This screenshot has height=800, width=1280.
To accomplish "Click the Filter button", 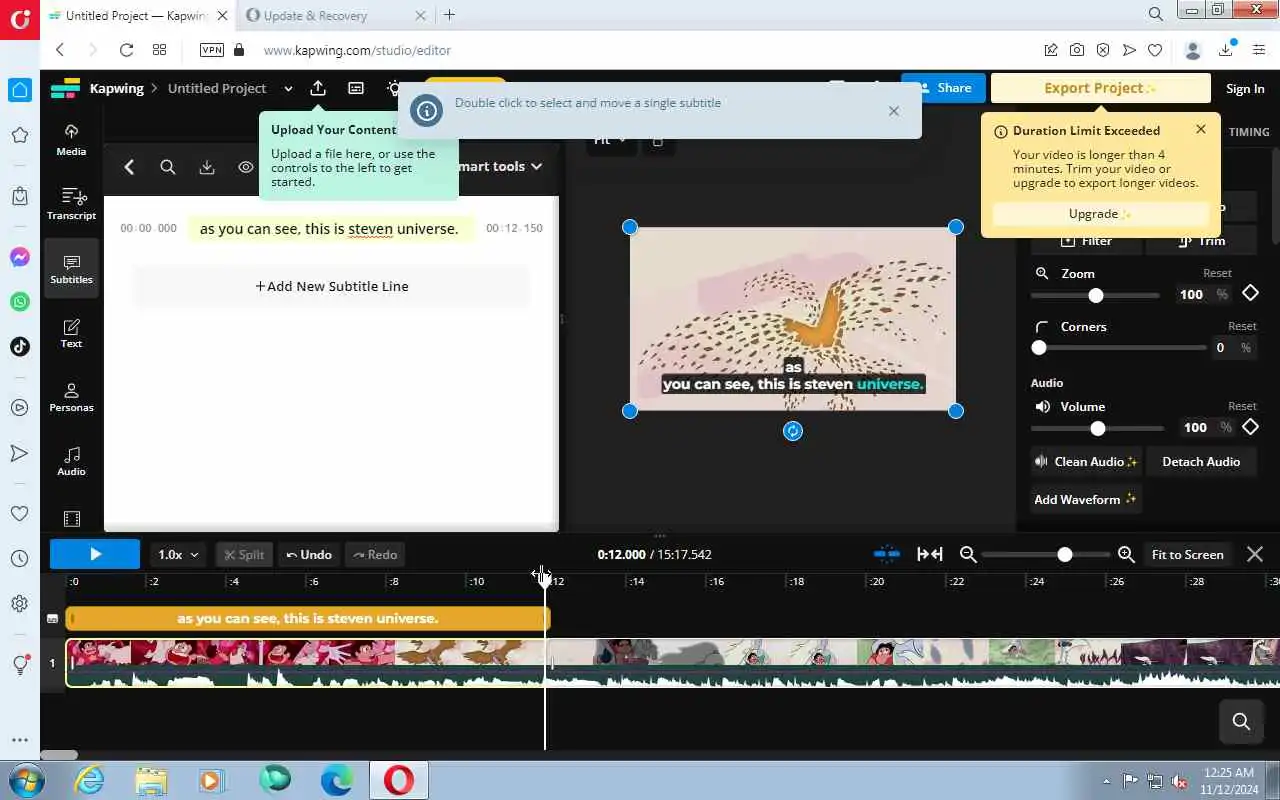I will pos(1087,241).
